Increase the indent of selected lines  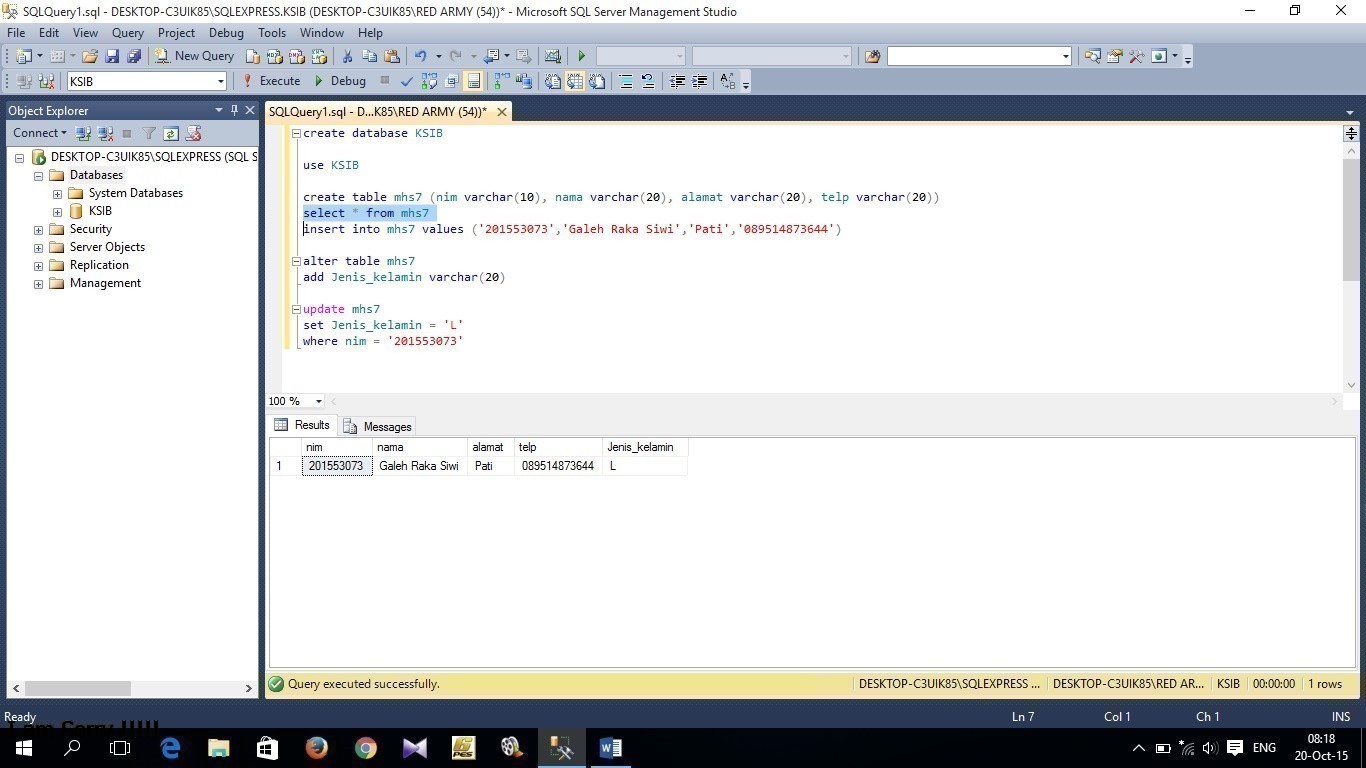point(700,81)
